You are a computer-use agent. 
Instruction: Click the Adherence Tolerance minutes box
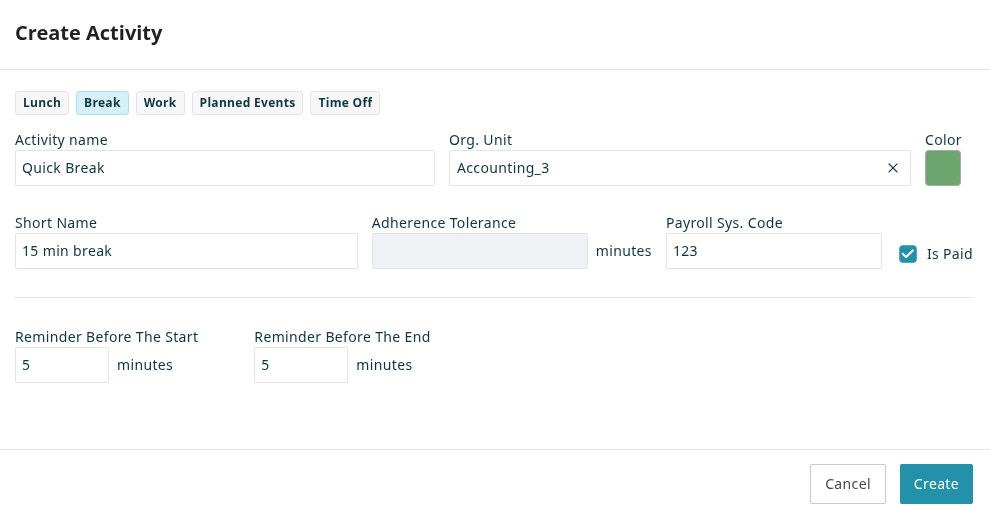pos(479,251)
